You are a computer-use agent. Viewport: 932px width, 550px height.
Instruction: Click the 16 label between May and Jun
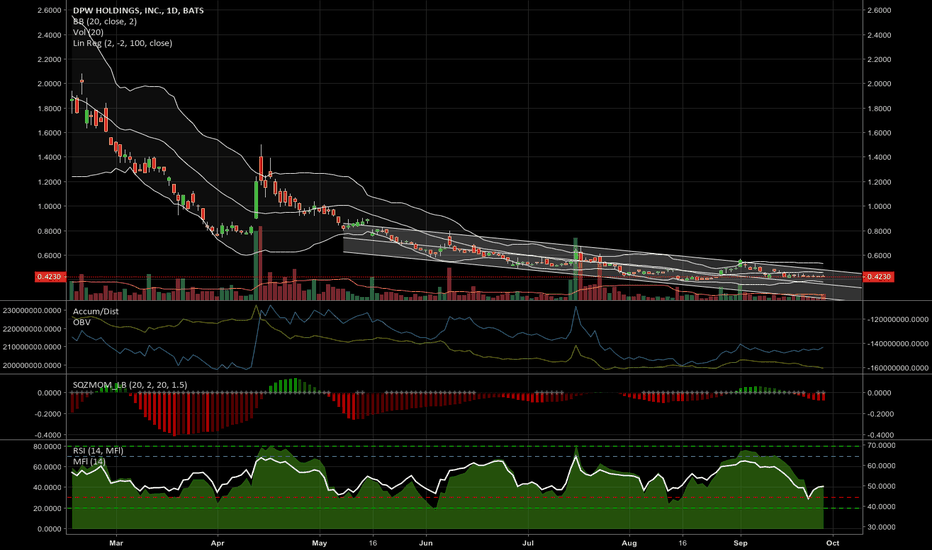(x=373, y=543)
